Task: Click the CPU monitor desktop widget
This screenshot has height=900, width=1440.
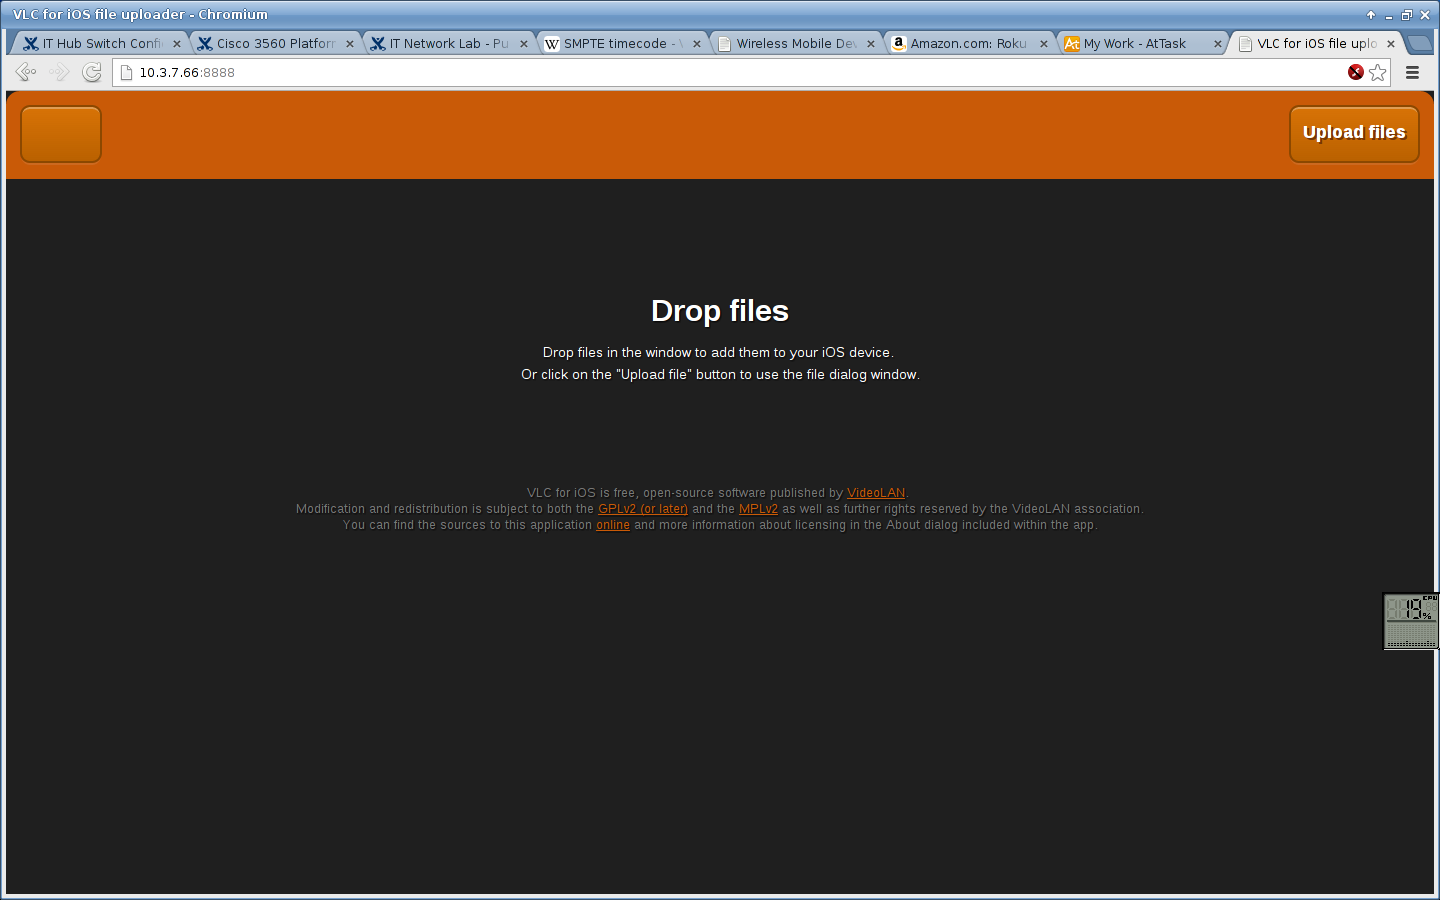Action: [1411, 621]
